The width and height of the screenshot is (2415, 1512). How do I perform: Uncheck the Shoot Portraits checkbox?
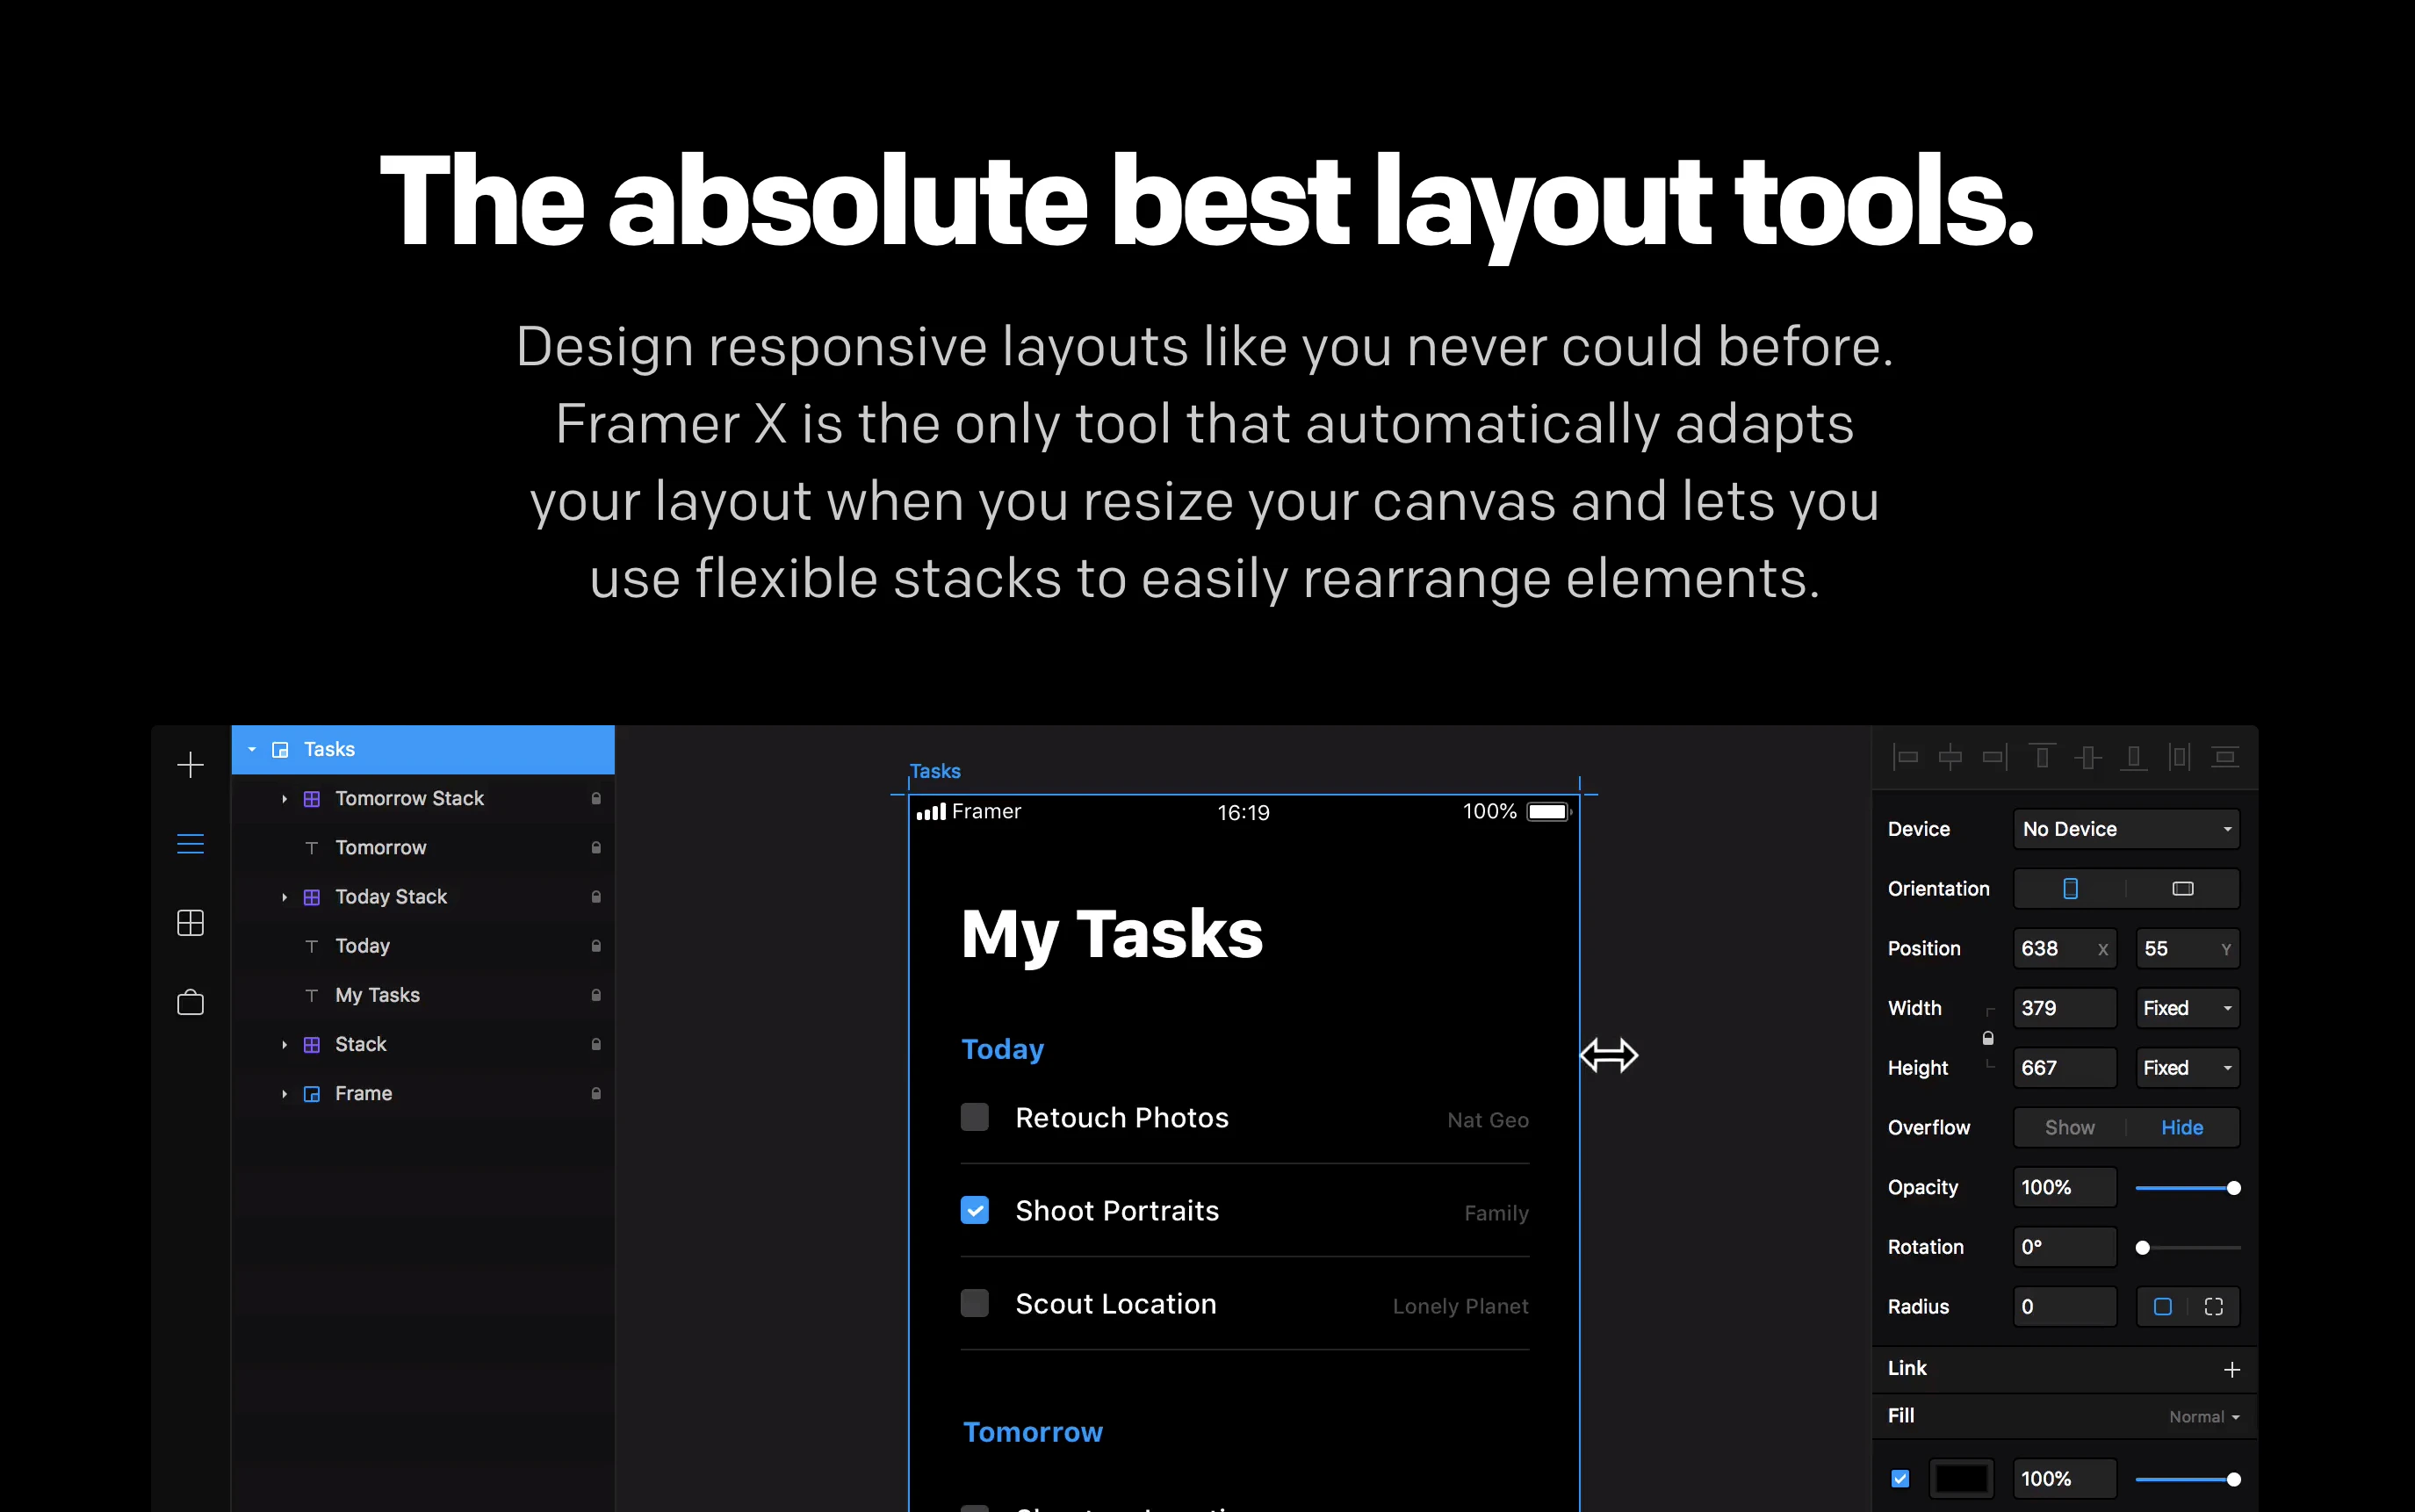coord(974,1210)
